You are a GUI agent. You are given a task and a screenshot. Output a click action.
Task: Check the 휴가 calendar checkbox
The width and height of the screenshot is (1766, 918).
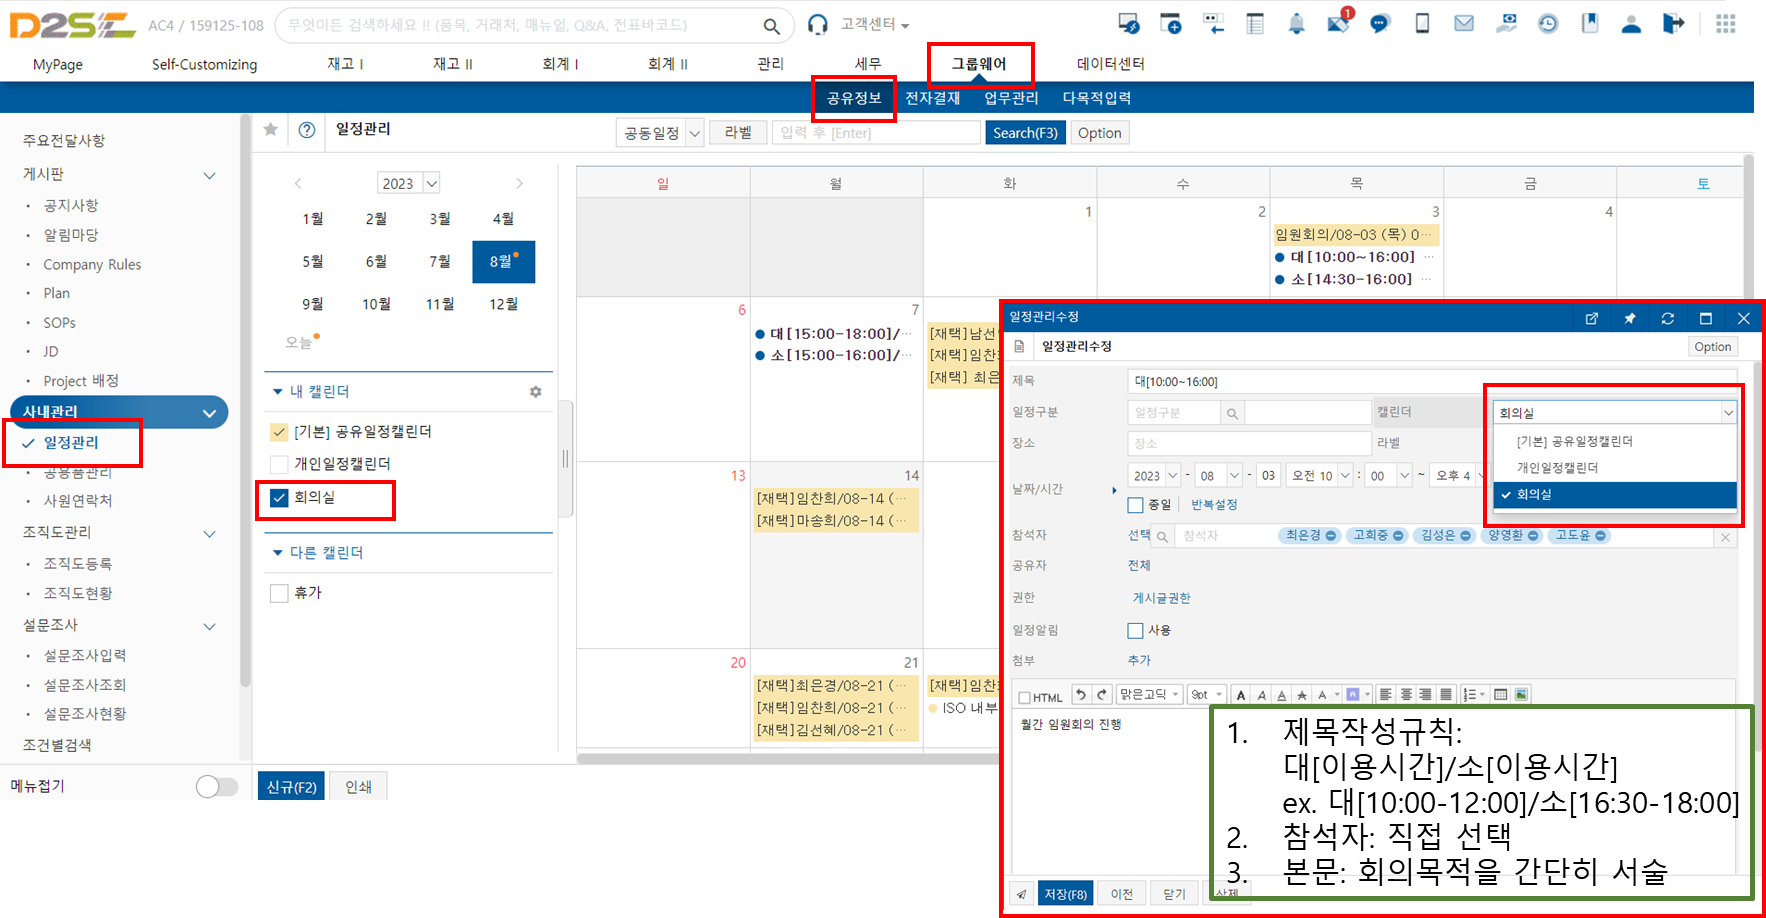coord(279,593)
